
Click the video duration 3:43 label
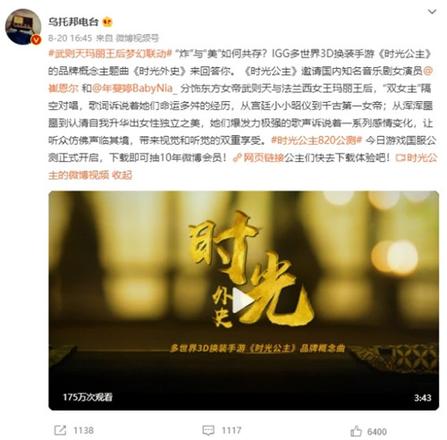click(x=423, y=398)
